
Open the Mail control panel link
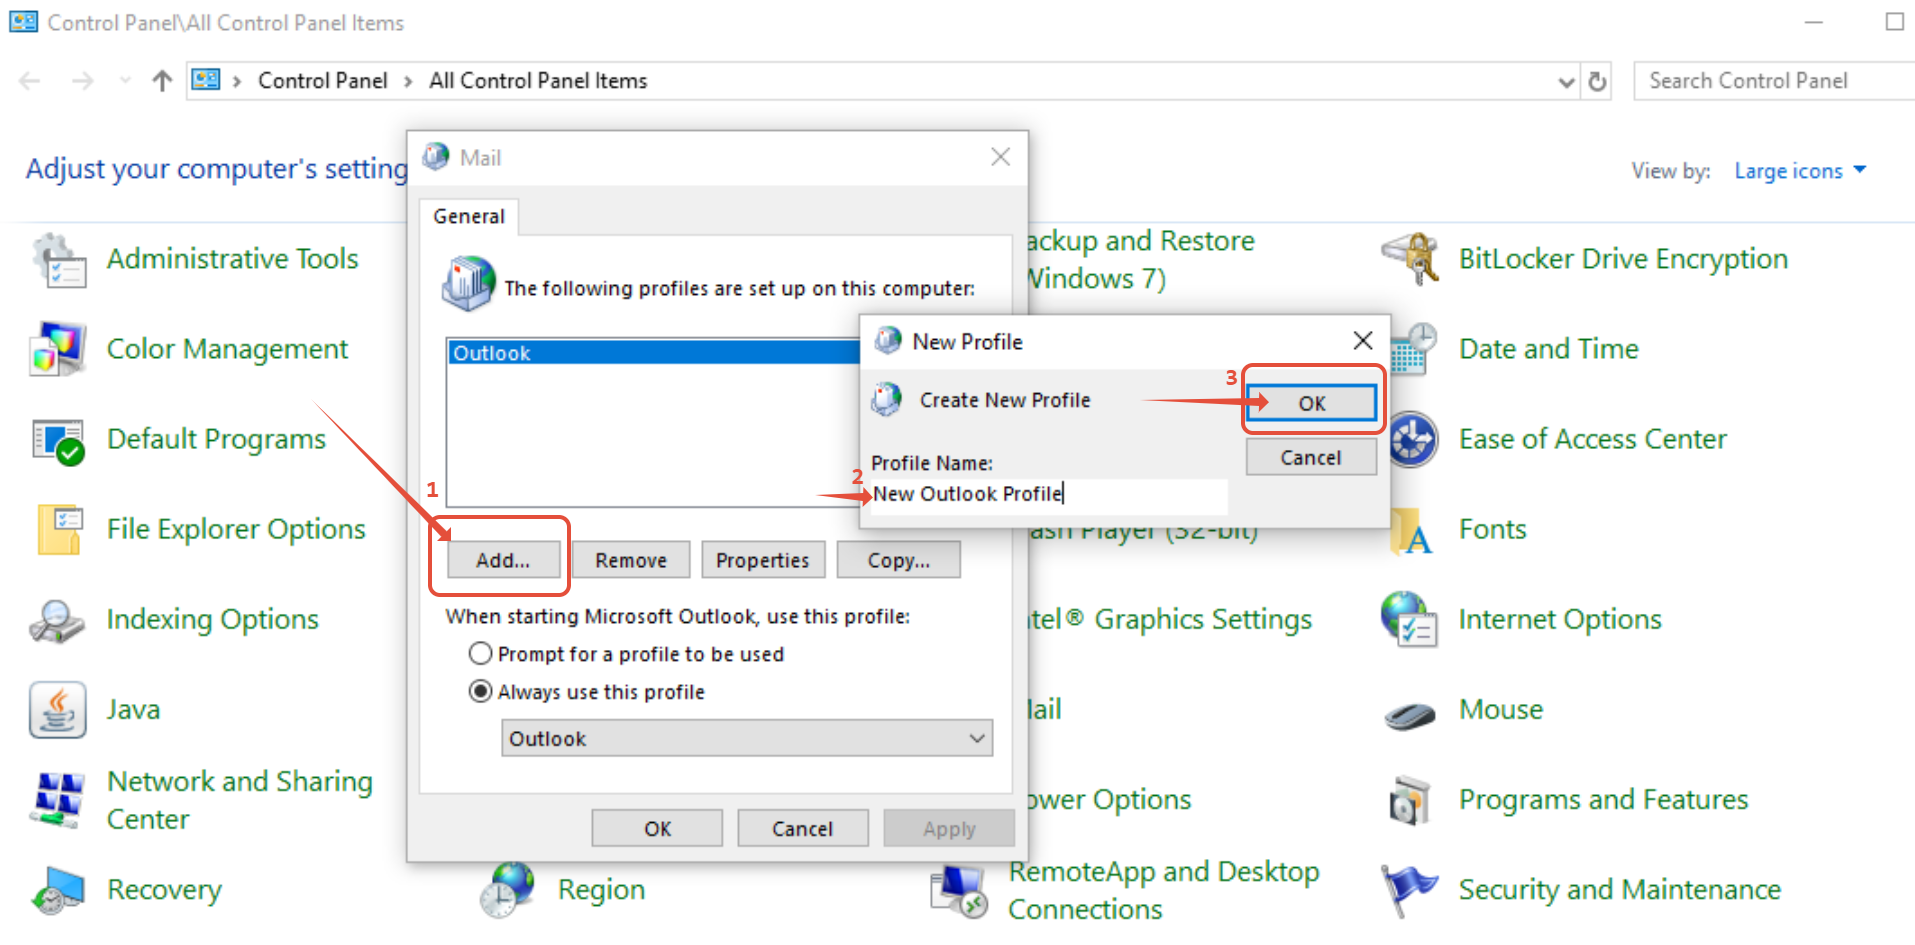[x=1045, y=710]
